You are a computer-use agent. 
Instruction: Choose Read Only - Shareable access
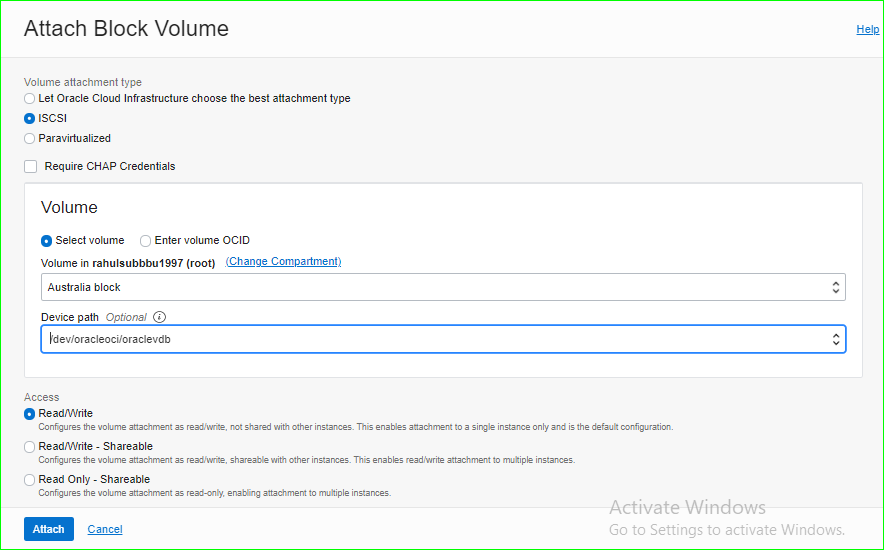pyautogui.click(x=30, y=480)
